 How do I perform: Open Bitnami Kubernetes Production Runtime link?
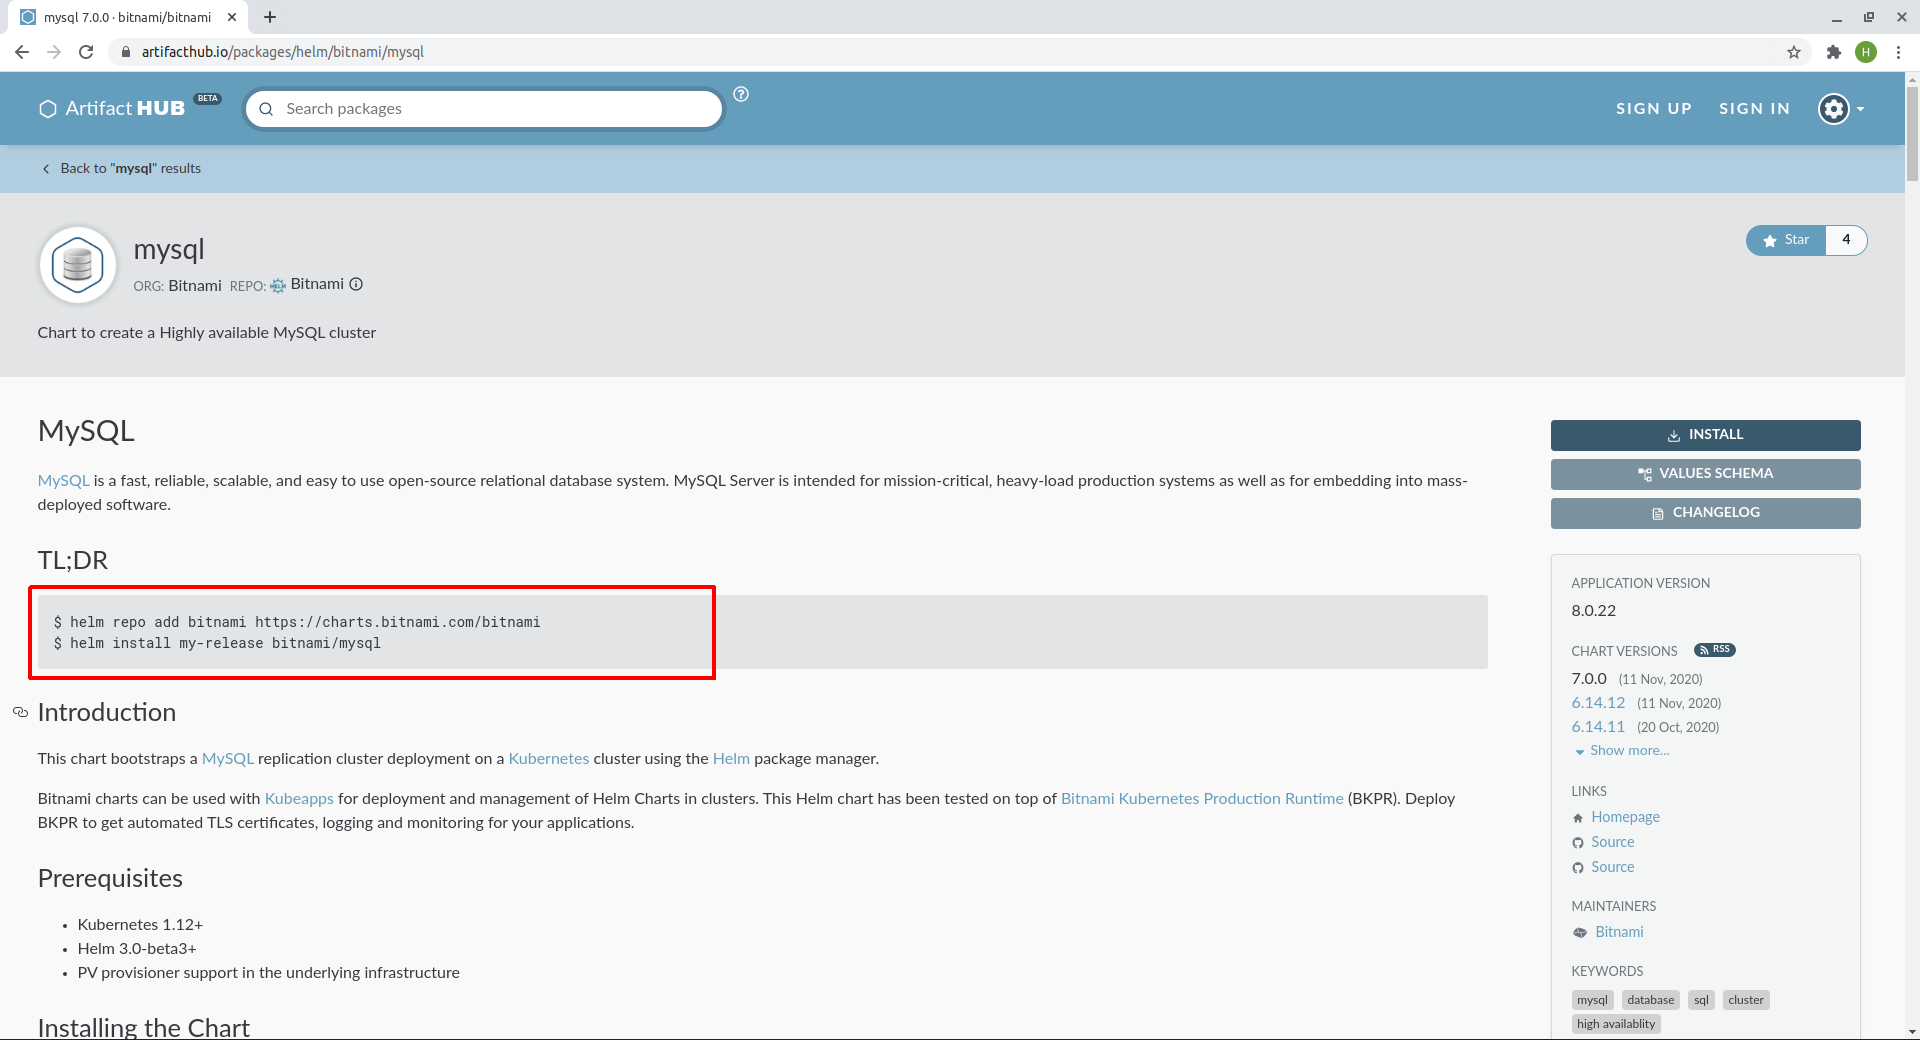pyautogui.click(x=1202, y=799)
